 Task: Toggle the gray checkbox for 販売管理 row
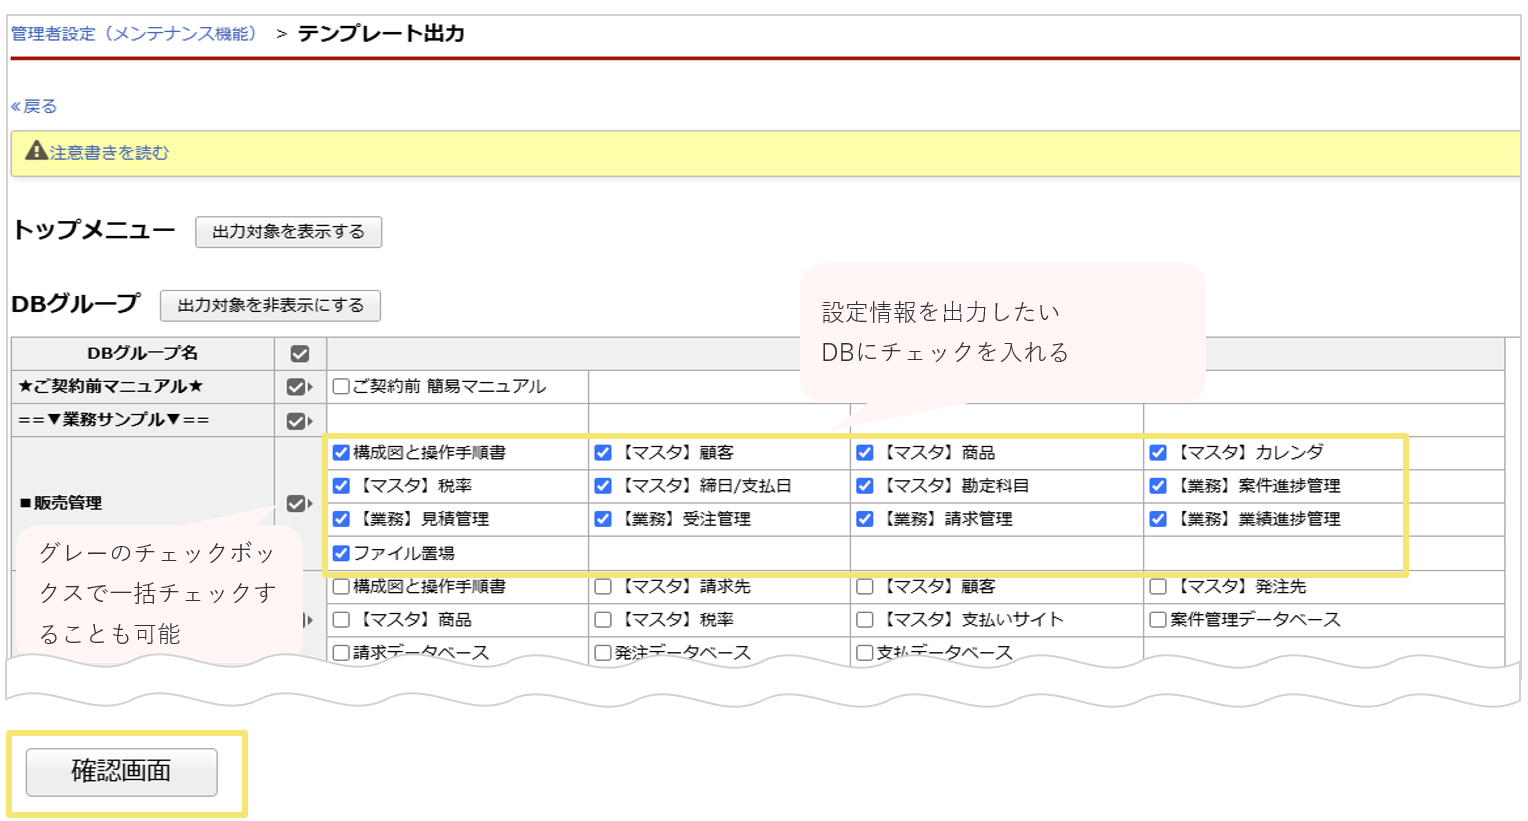coord(297,503)
